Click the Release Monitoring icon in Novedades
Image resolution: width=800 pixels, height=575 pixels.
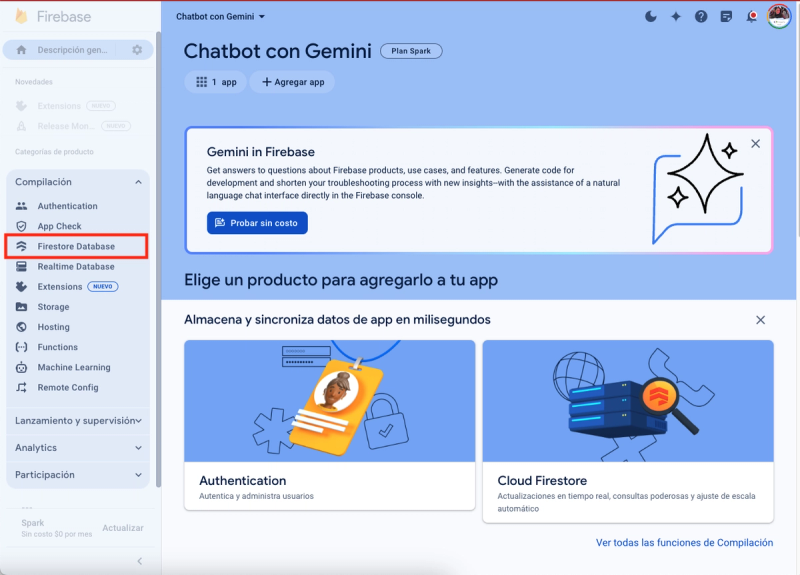[21, 126]
